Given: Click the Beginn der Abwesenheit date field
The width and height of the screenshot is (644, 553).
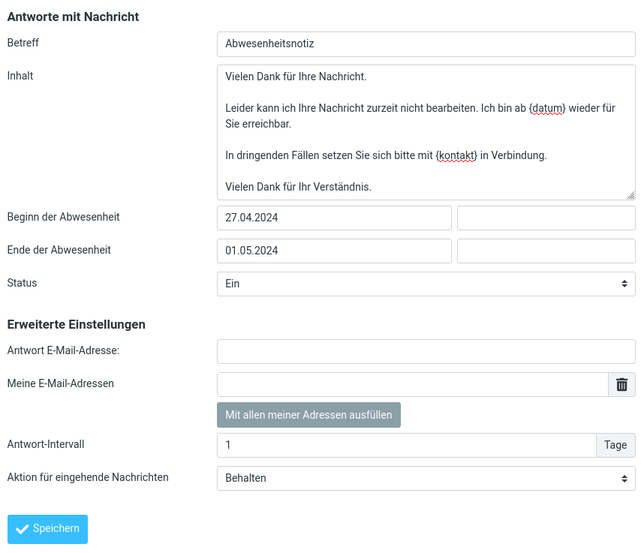Looking at the screenshot, I should (334, 218).
